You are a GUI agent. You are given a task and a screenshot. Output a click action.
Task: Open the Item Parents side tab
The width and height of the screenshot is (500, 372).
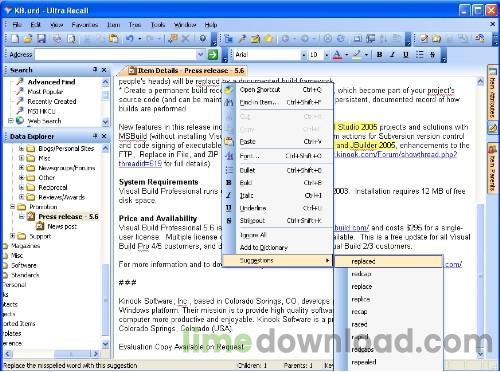[493, 168]
